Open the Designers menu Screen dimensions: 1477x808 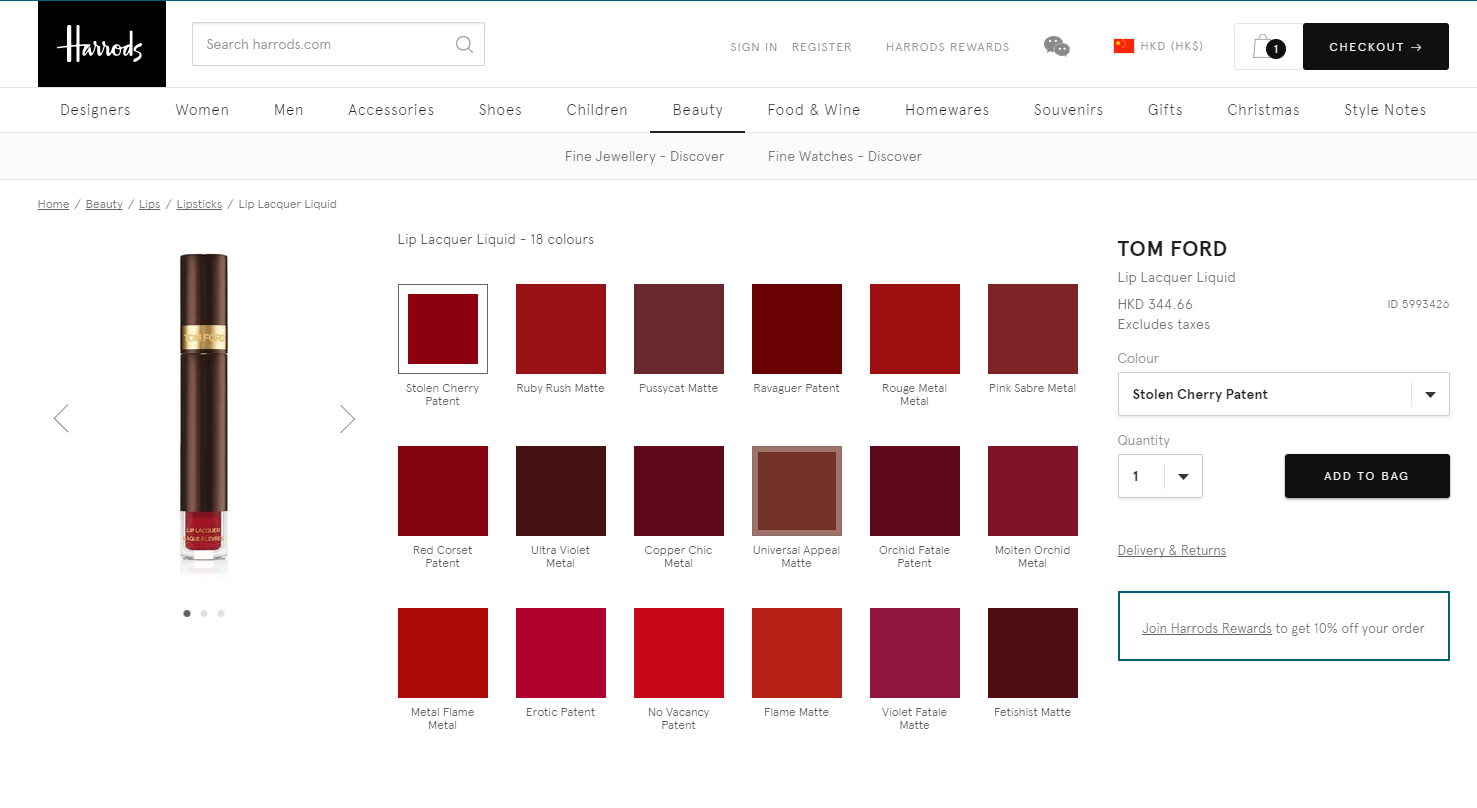coord(95,110)
